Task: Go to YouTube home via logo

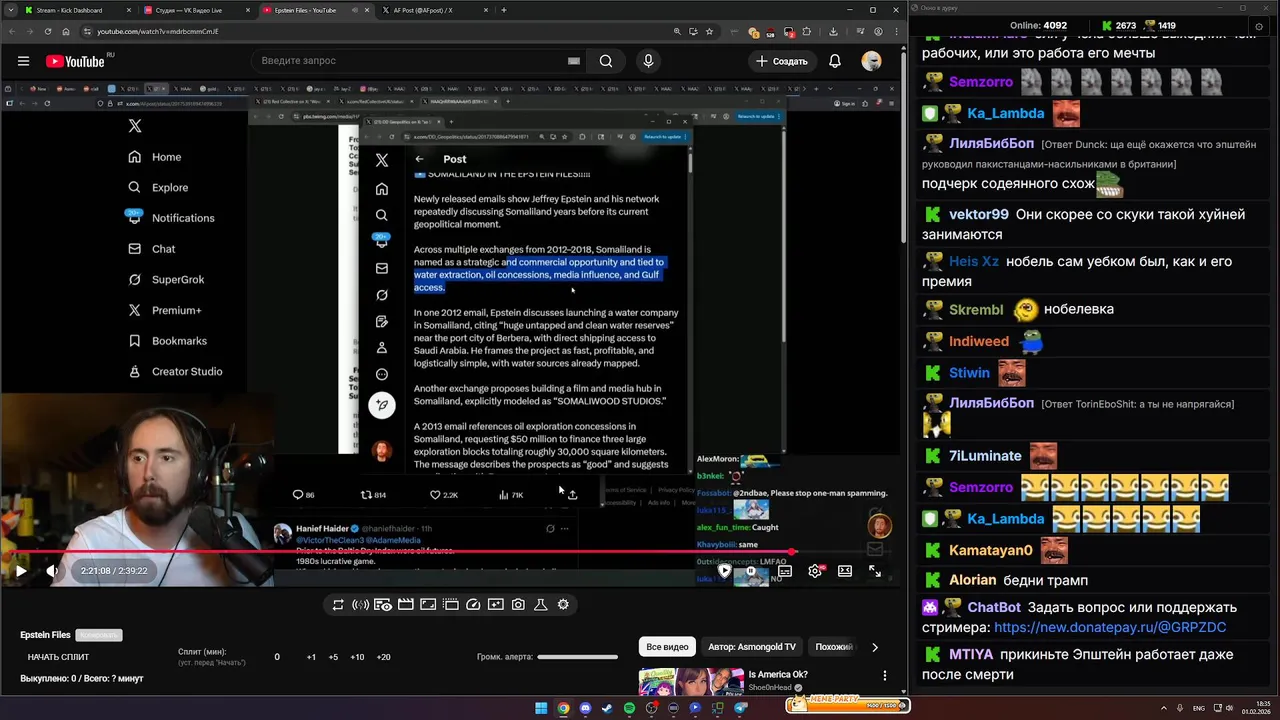Action: (75, 61)
